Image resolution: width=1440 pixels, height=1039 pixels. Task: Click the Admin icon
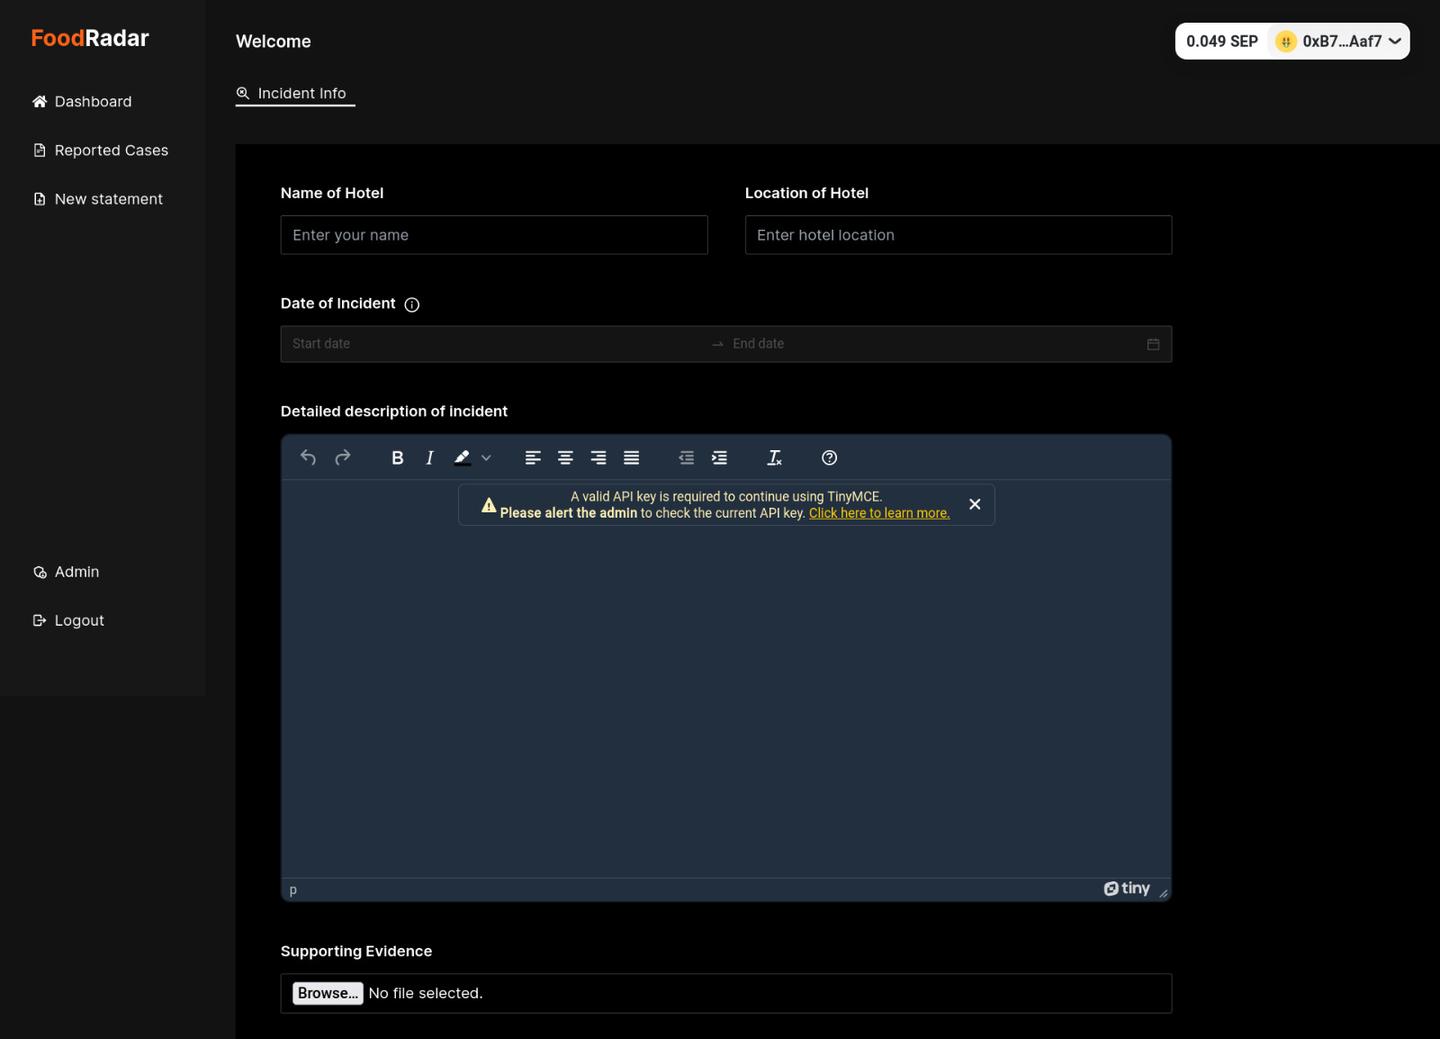tap(40, 572)
